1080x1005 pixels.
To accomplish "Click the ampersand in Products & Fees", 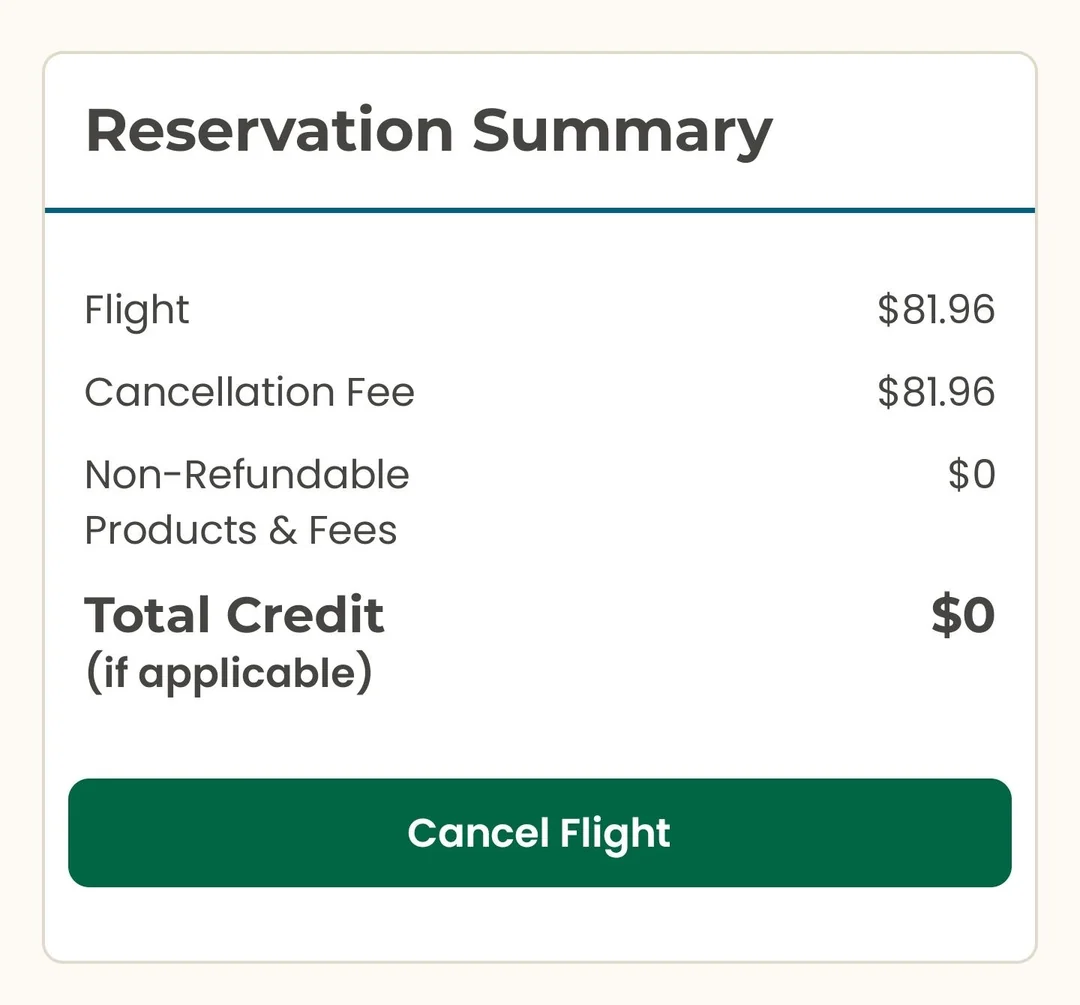I will point(283,530).
